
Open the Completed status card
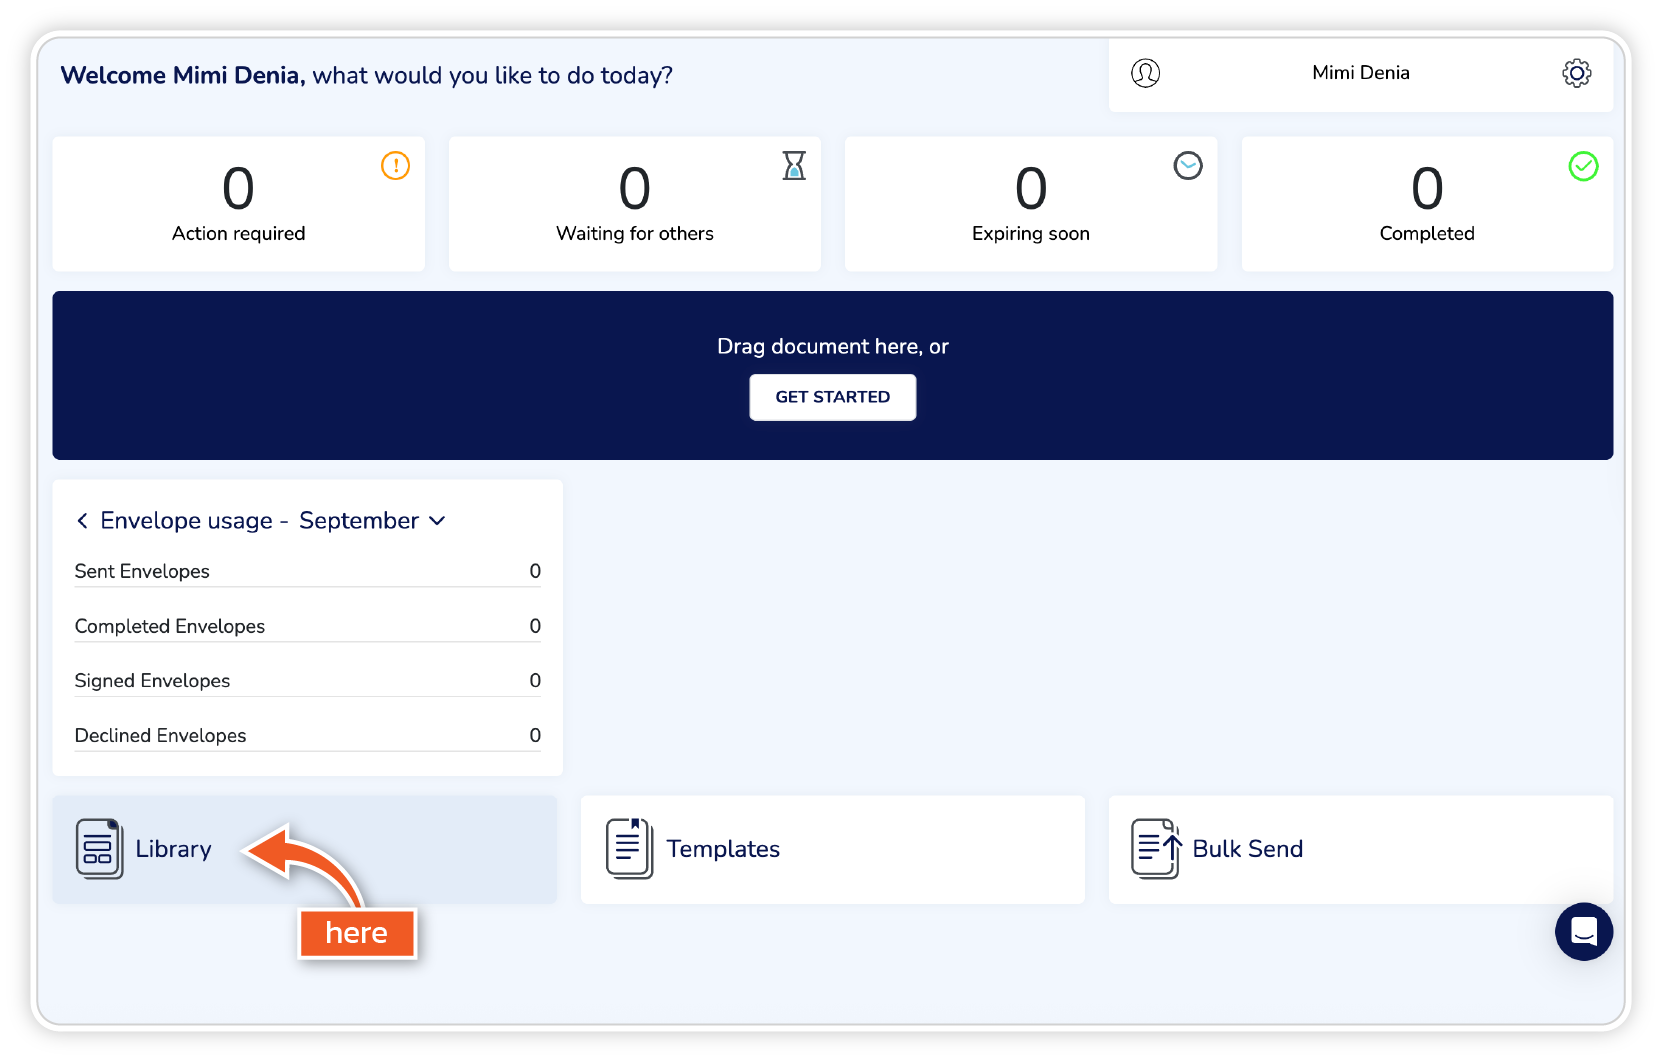(x=1427, y=204)
